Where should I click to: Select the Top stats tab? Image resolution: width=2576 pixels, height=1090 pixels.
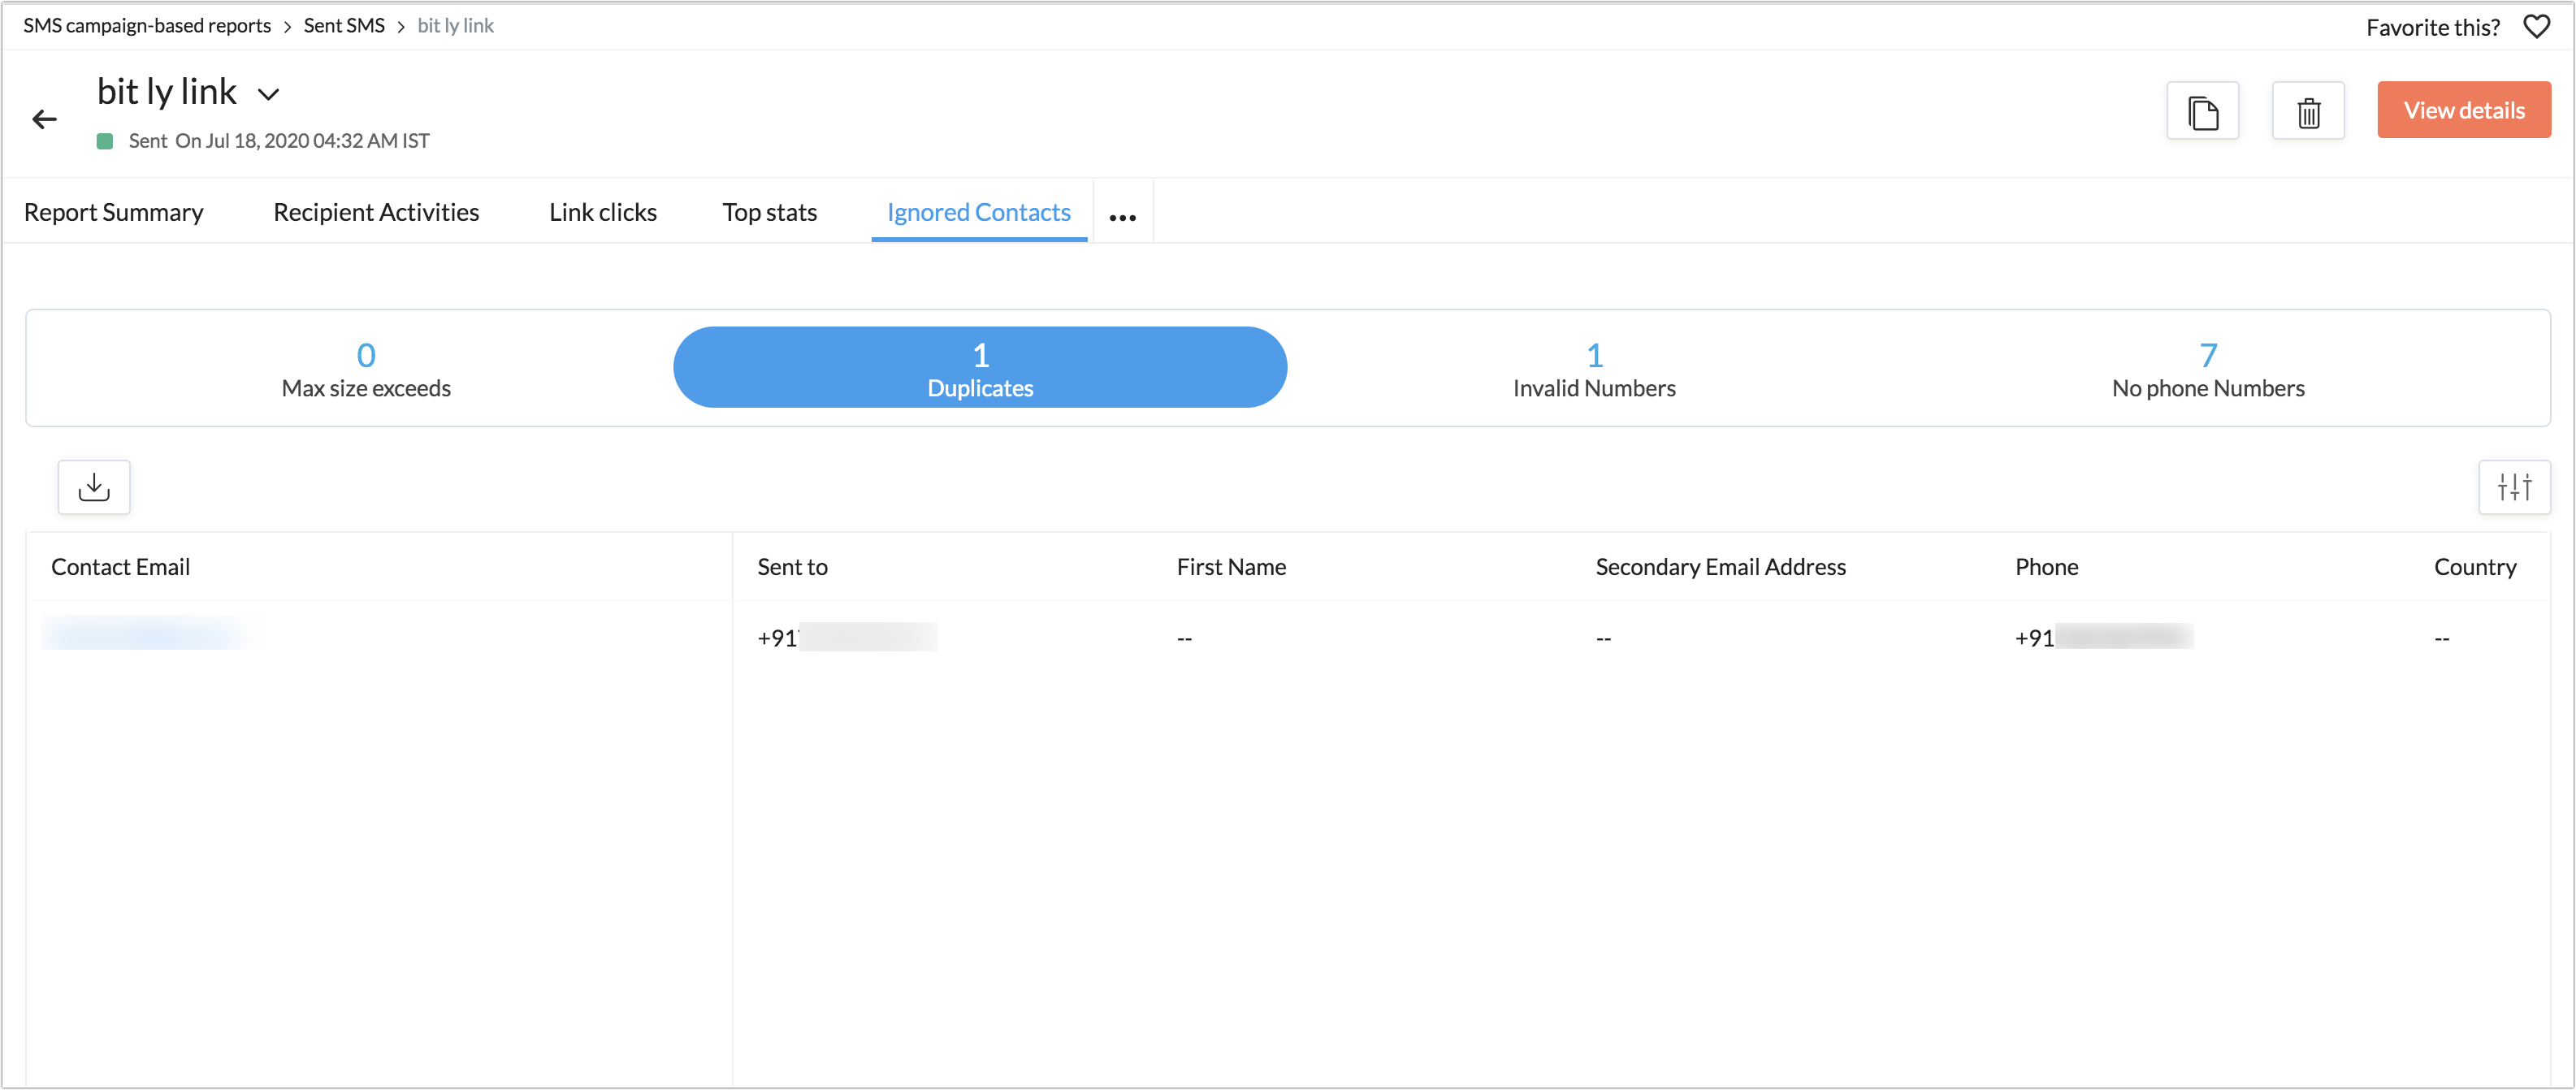click(x=770, y=212)
